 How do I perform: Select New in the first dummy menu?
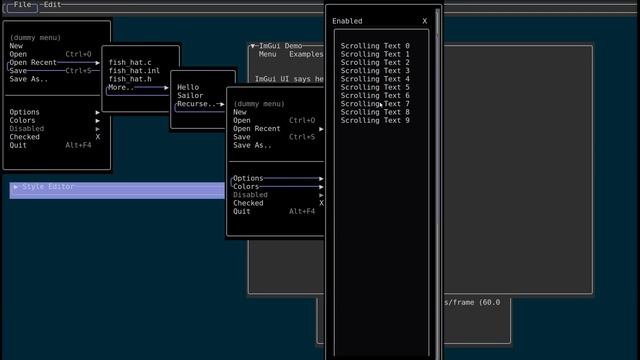pyautogui.click(x=55, y=46)
